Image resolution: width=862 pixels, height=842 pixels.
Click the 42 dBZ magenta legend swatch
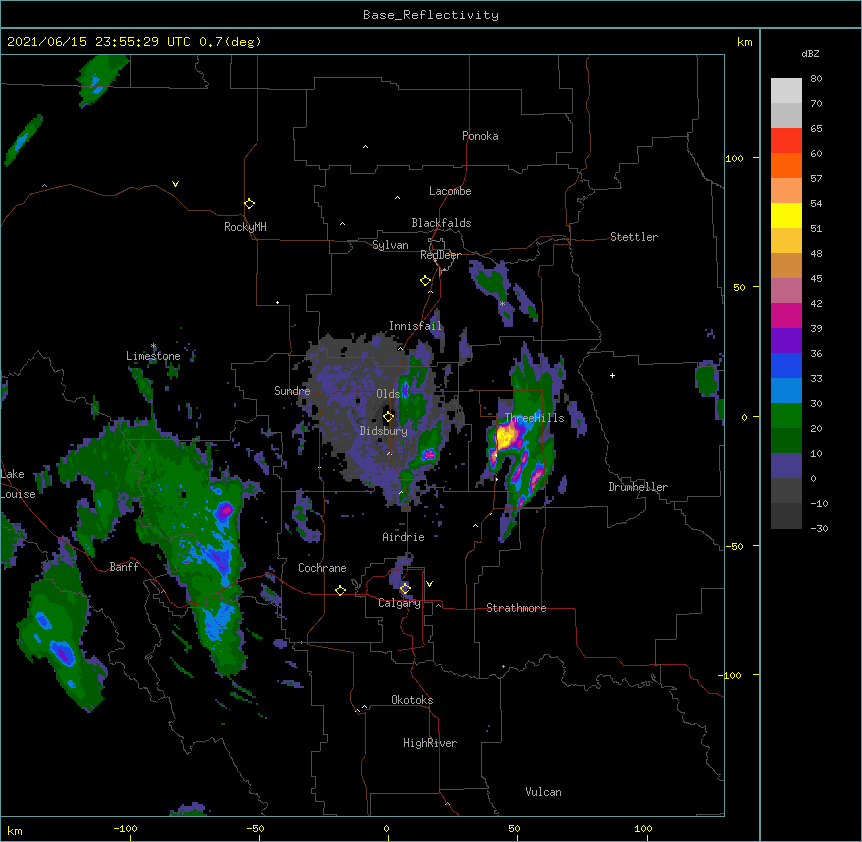[x=786, y=315]
